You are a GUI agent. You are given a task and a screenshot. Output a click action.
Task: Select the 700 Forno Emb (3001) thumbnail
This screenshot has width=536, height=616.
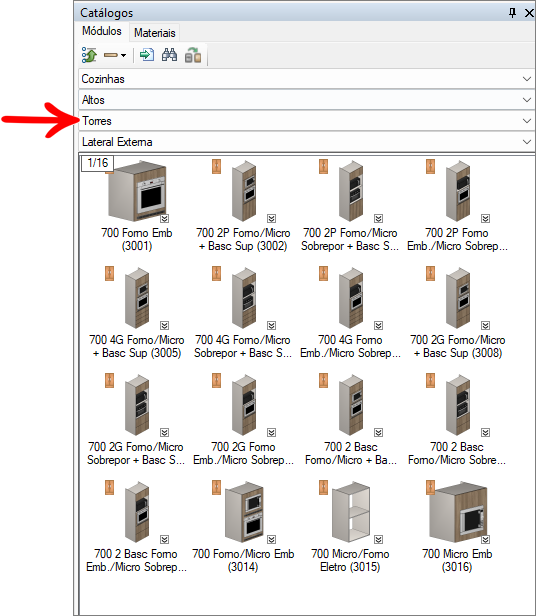click(137, 191)
